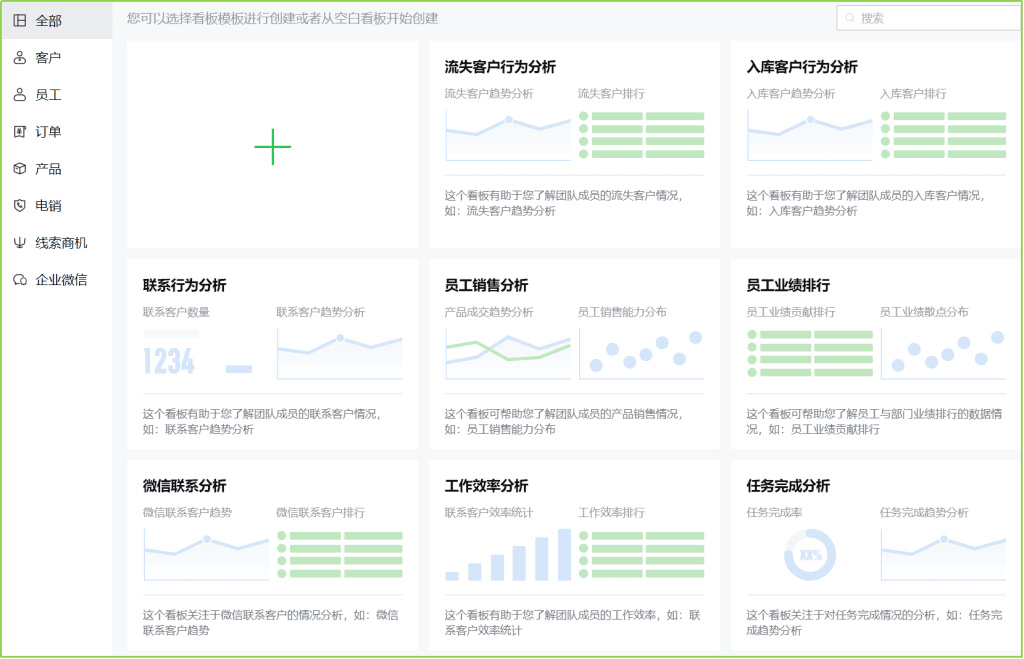Screen dimensions: 1024x659
Task: Pick the 员工业绩排行 template card
Action: point(876,354)
